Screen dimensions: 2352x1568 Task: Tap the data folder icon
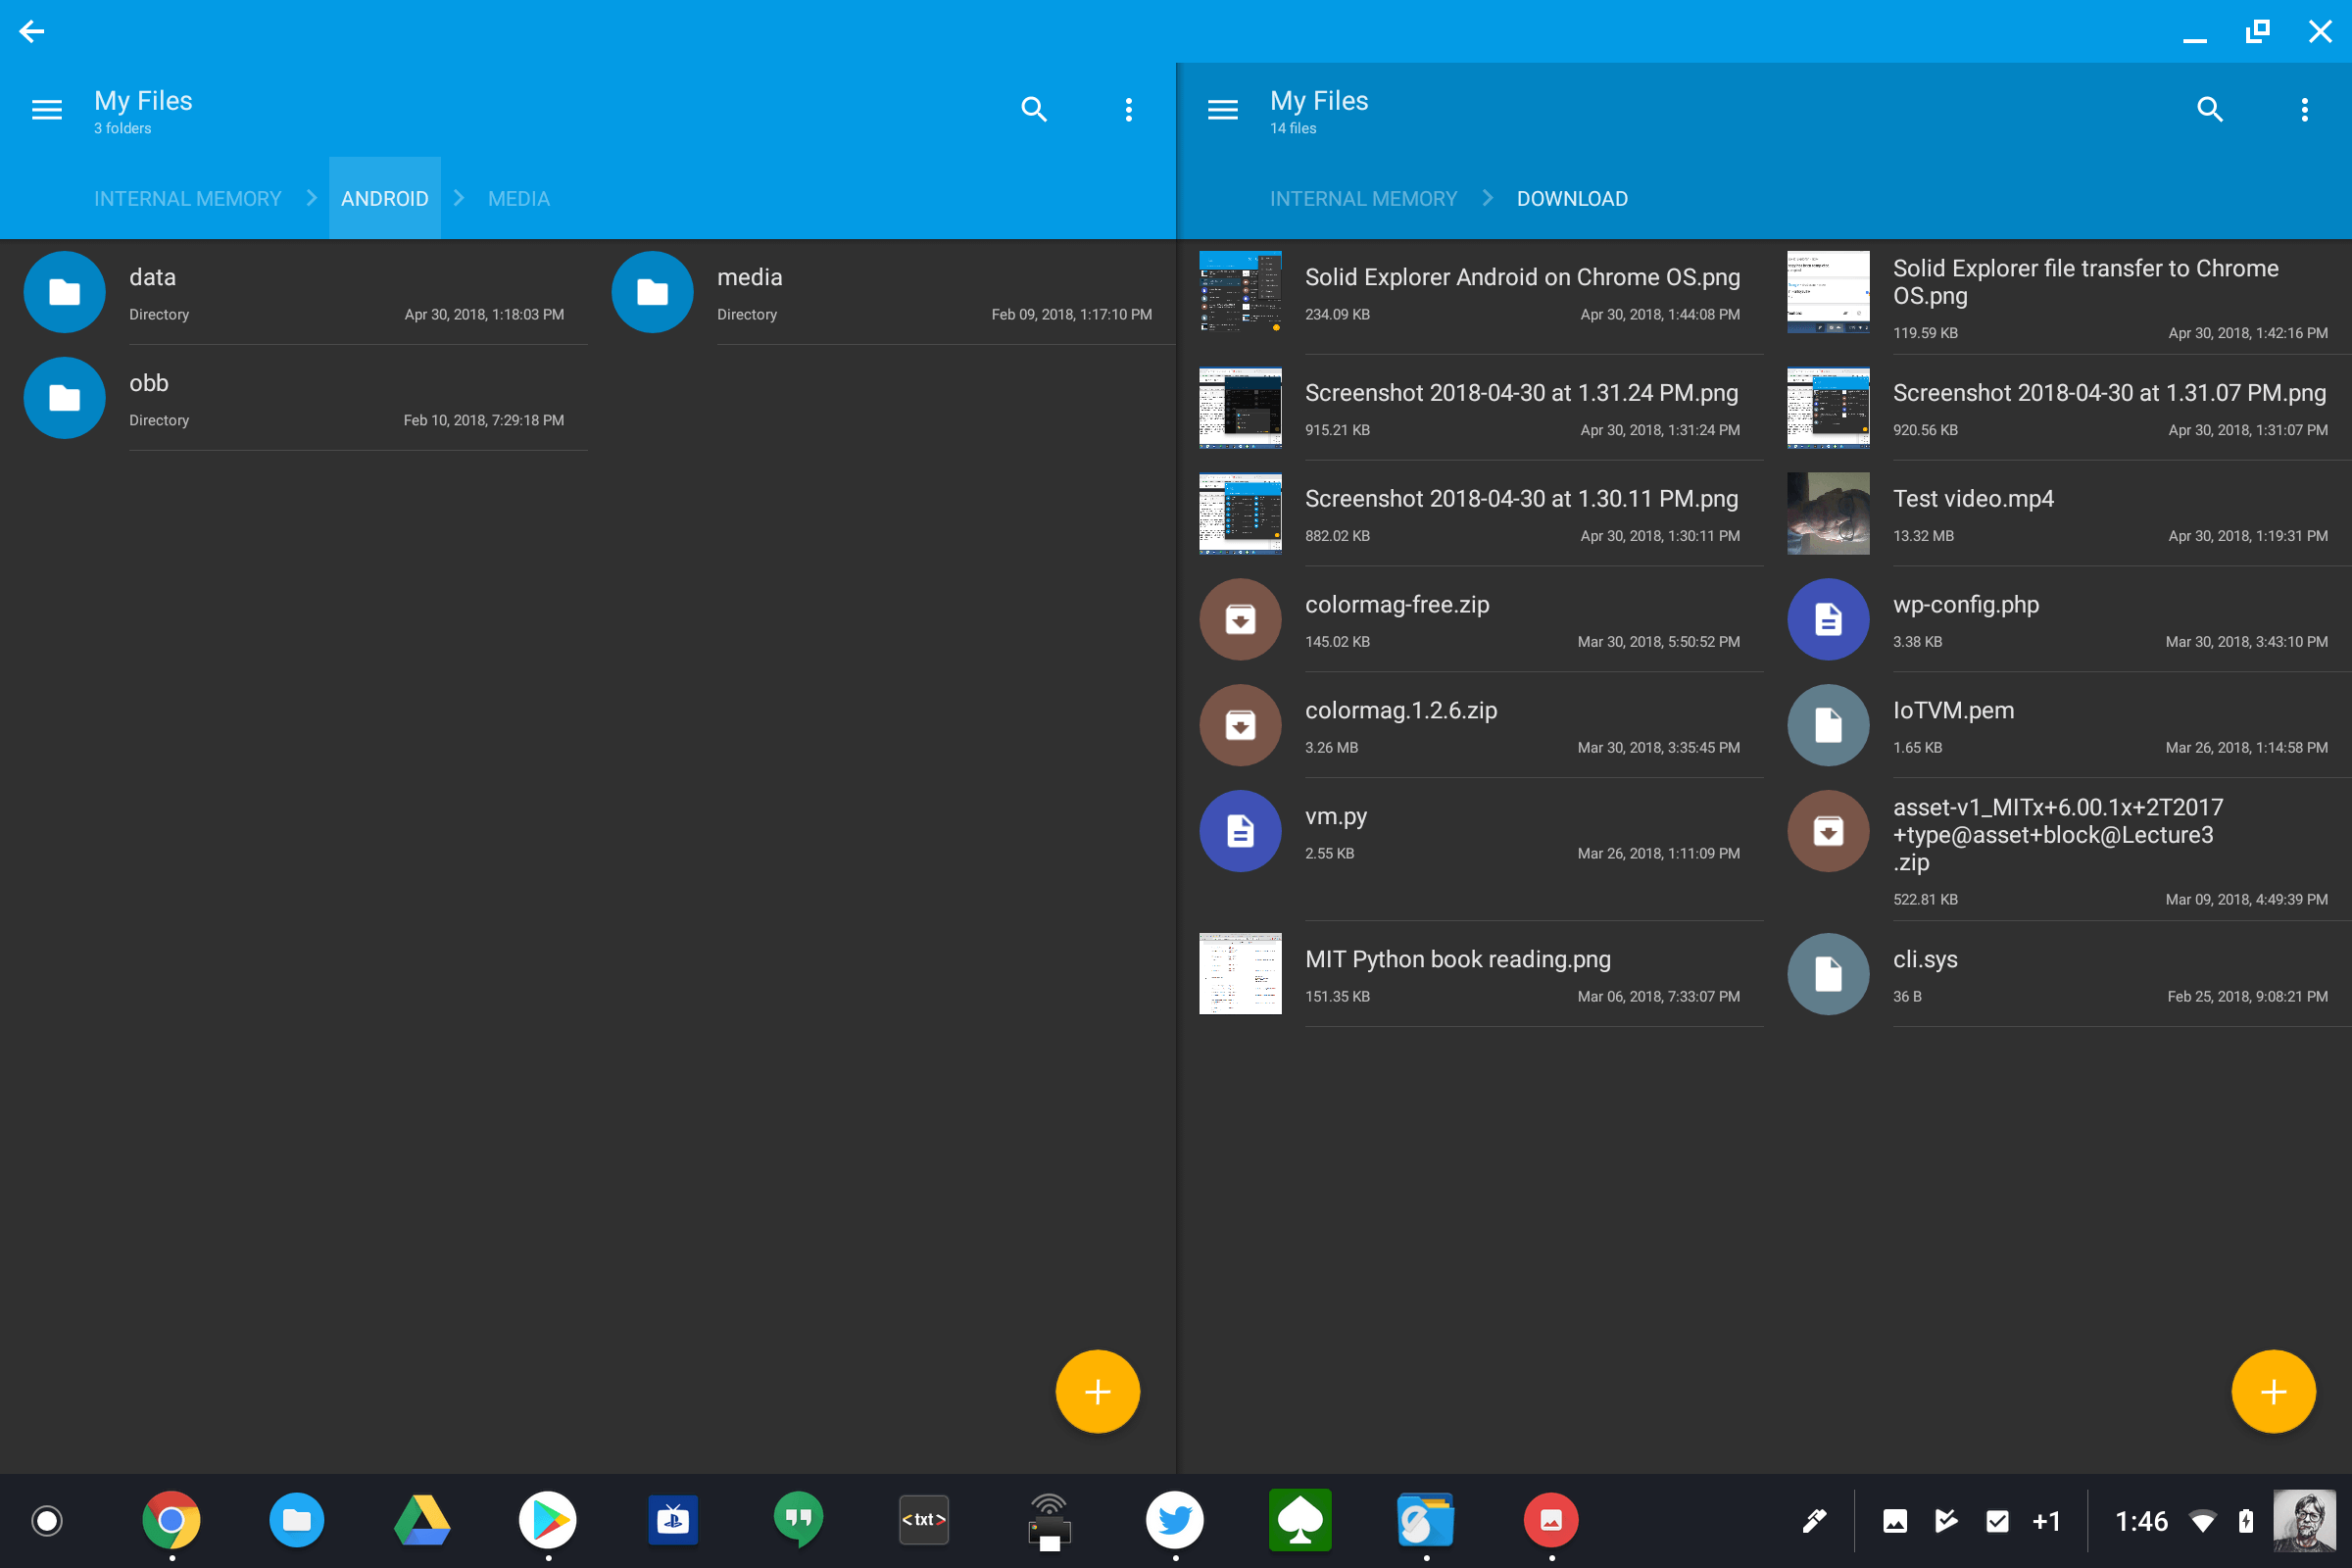[65, 292]
